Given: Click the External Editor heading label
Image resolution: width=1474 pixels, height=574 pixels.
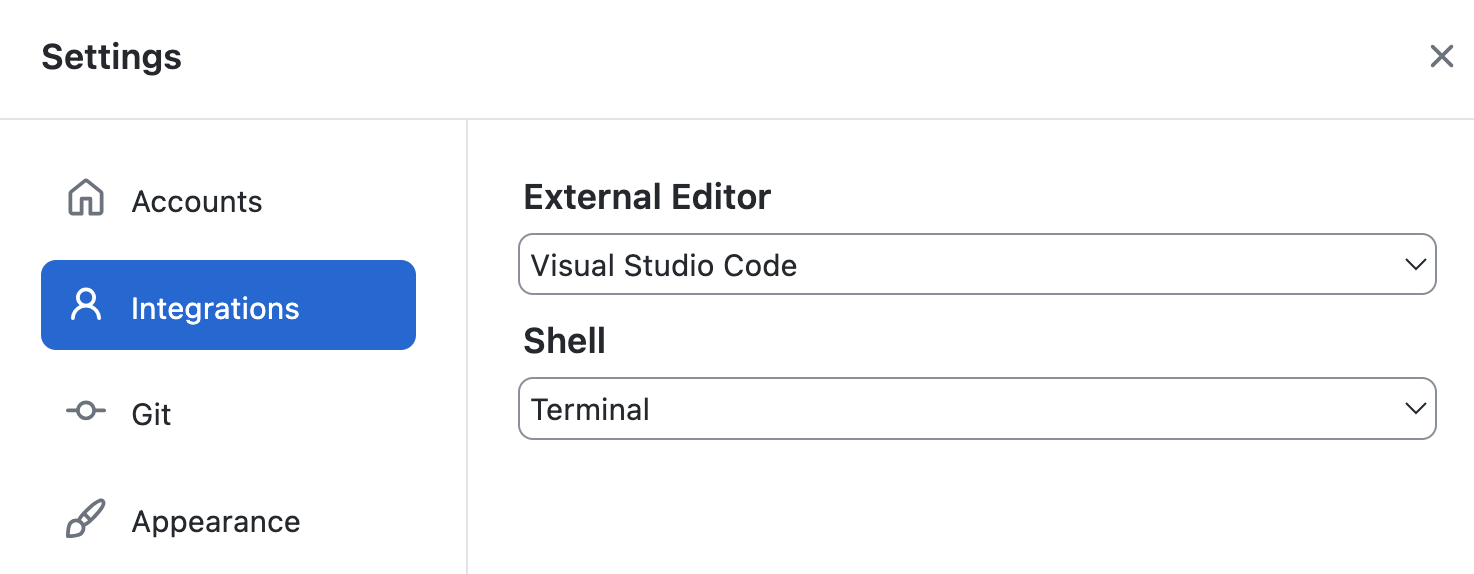Looking at the screenshot, I should click(647, 197).
